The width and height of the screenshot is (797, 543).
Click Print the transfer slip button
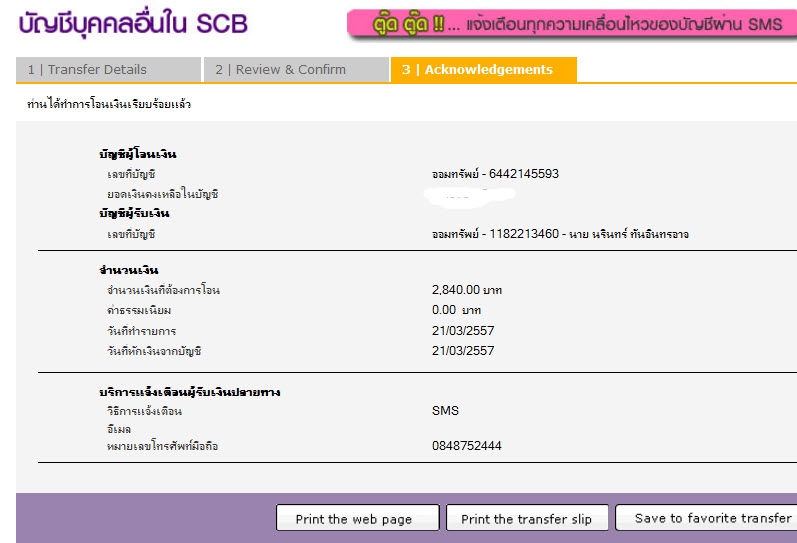(x=527, y=518)
